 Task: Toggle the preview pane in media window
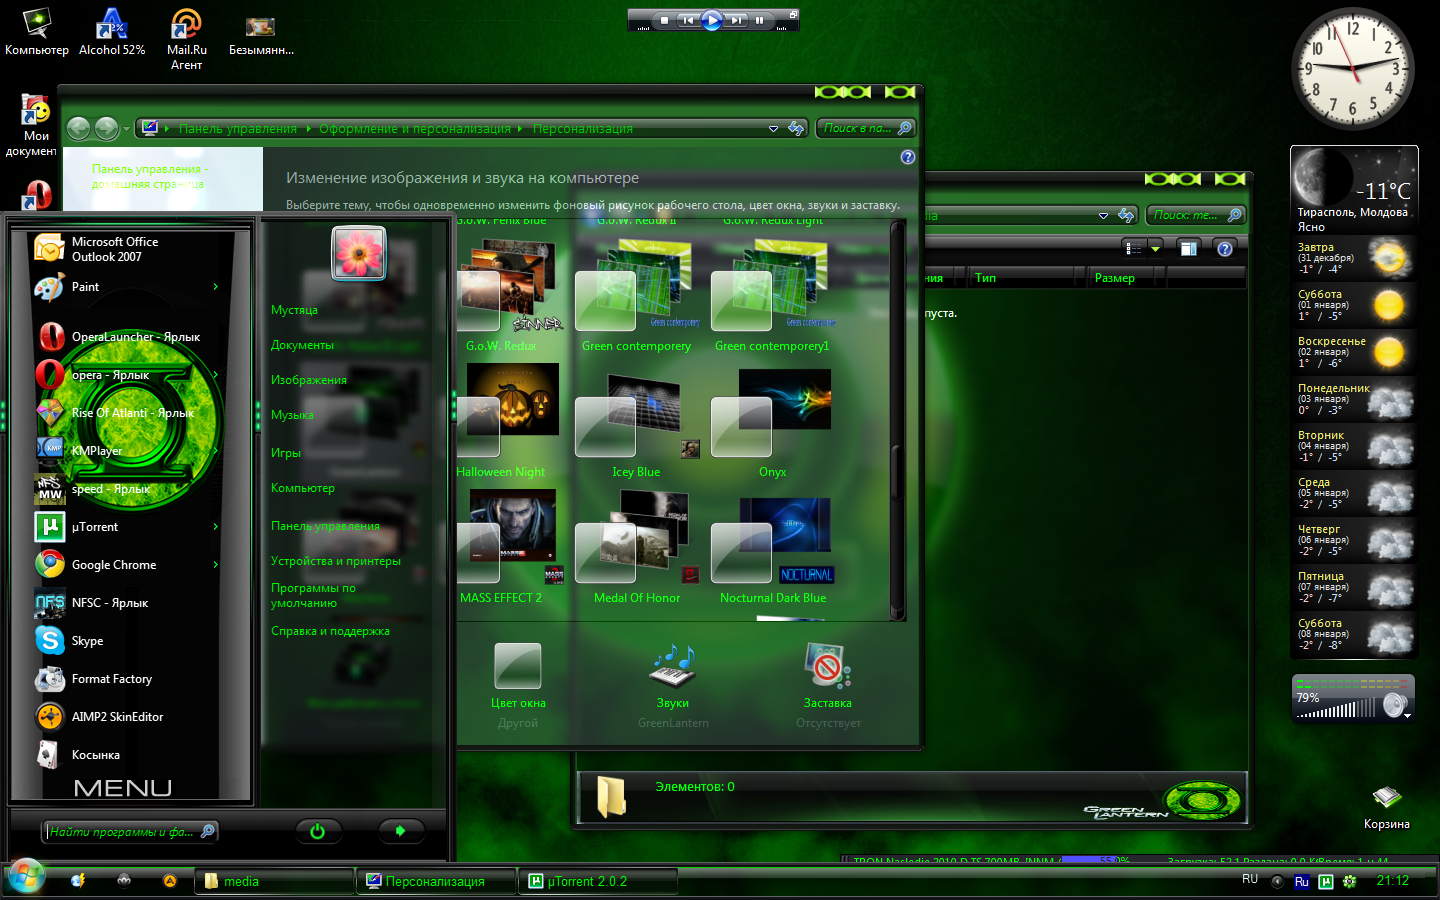click(x=1188, y=248)
